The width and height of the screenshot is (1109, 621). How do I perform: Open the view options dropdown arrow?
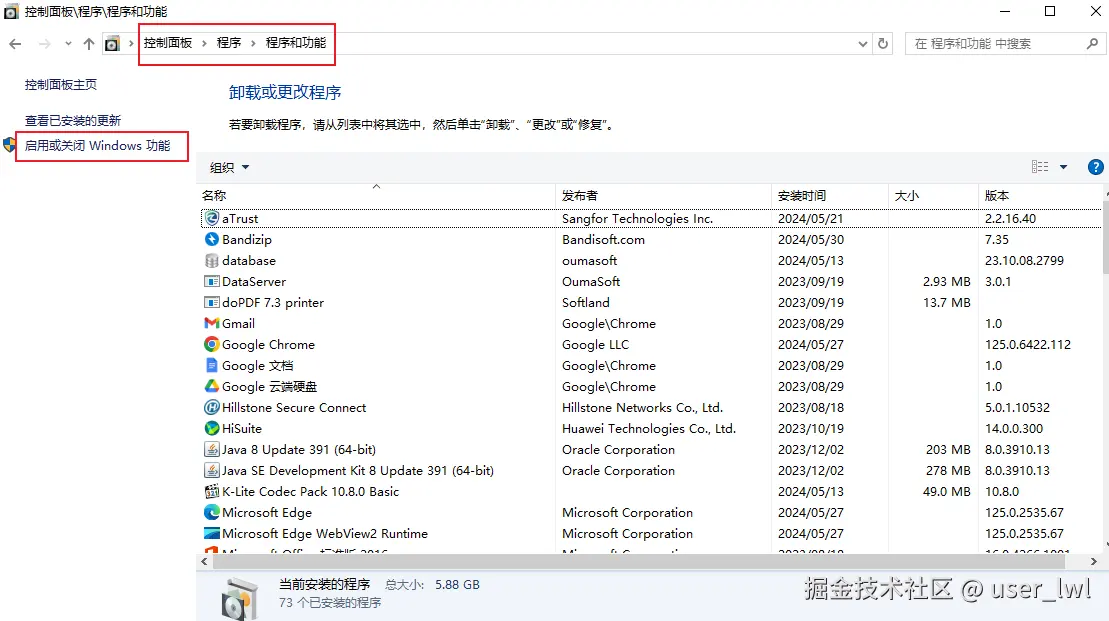click(1063, 168)
